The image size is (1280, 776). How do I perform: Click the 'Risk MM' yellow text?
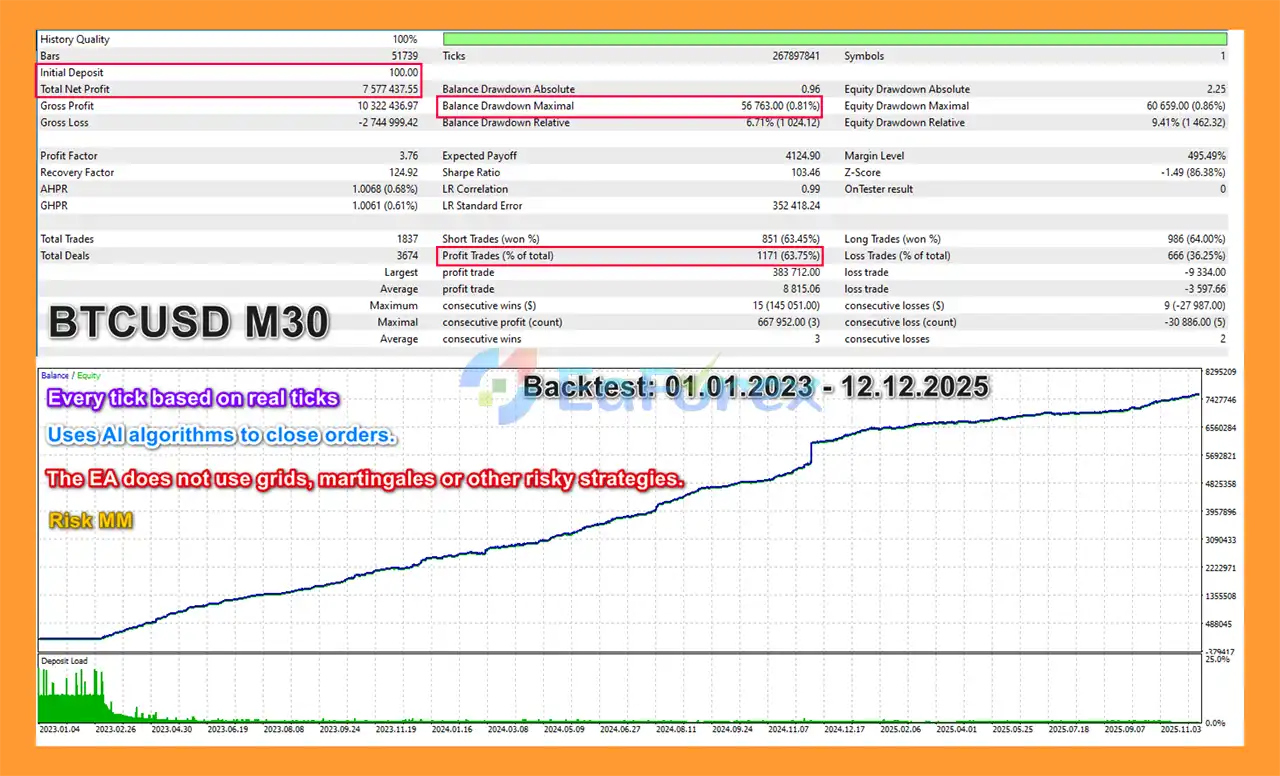coord(90,521)
